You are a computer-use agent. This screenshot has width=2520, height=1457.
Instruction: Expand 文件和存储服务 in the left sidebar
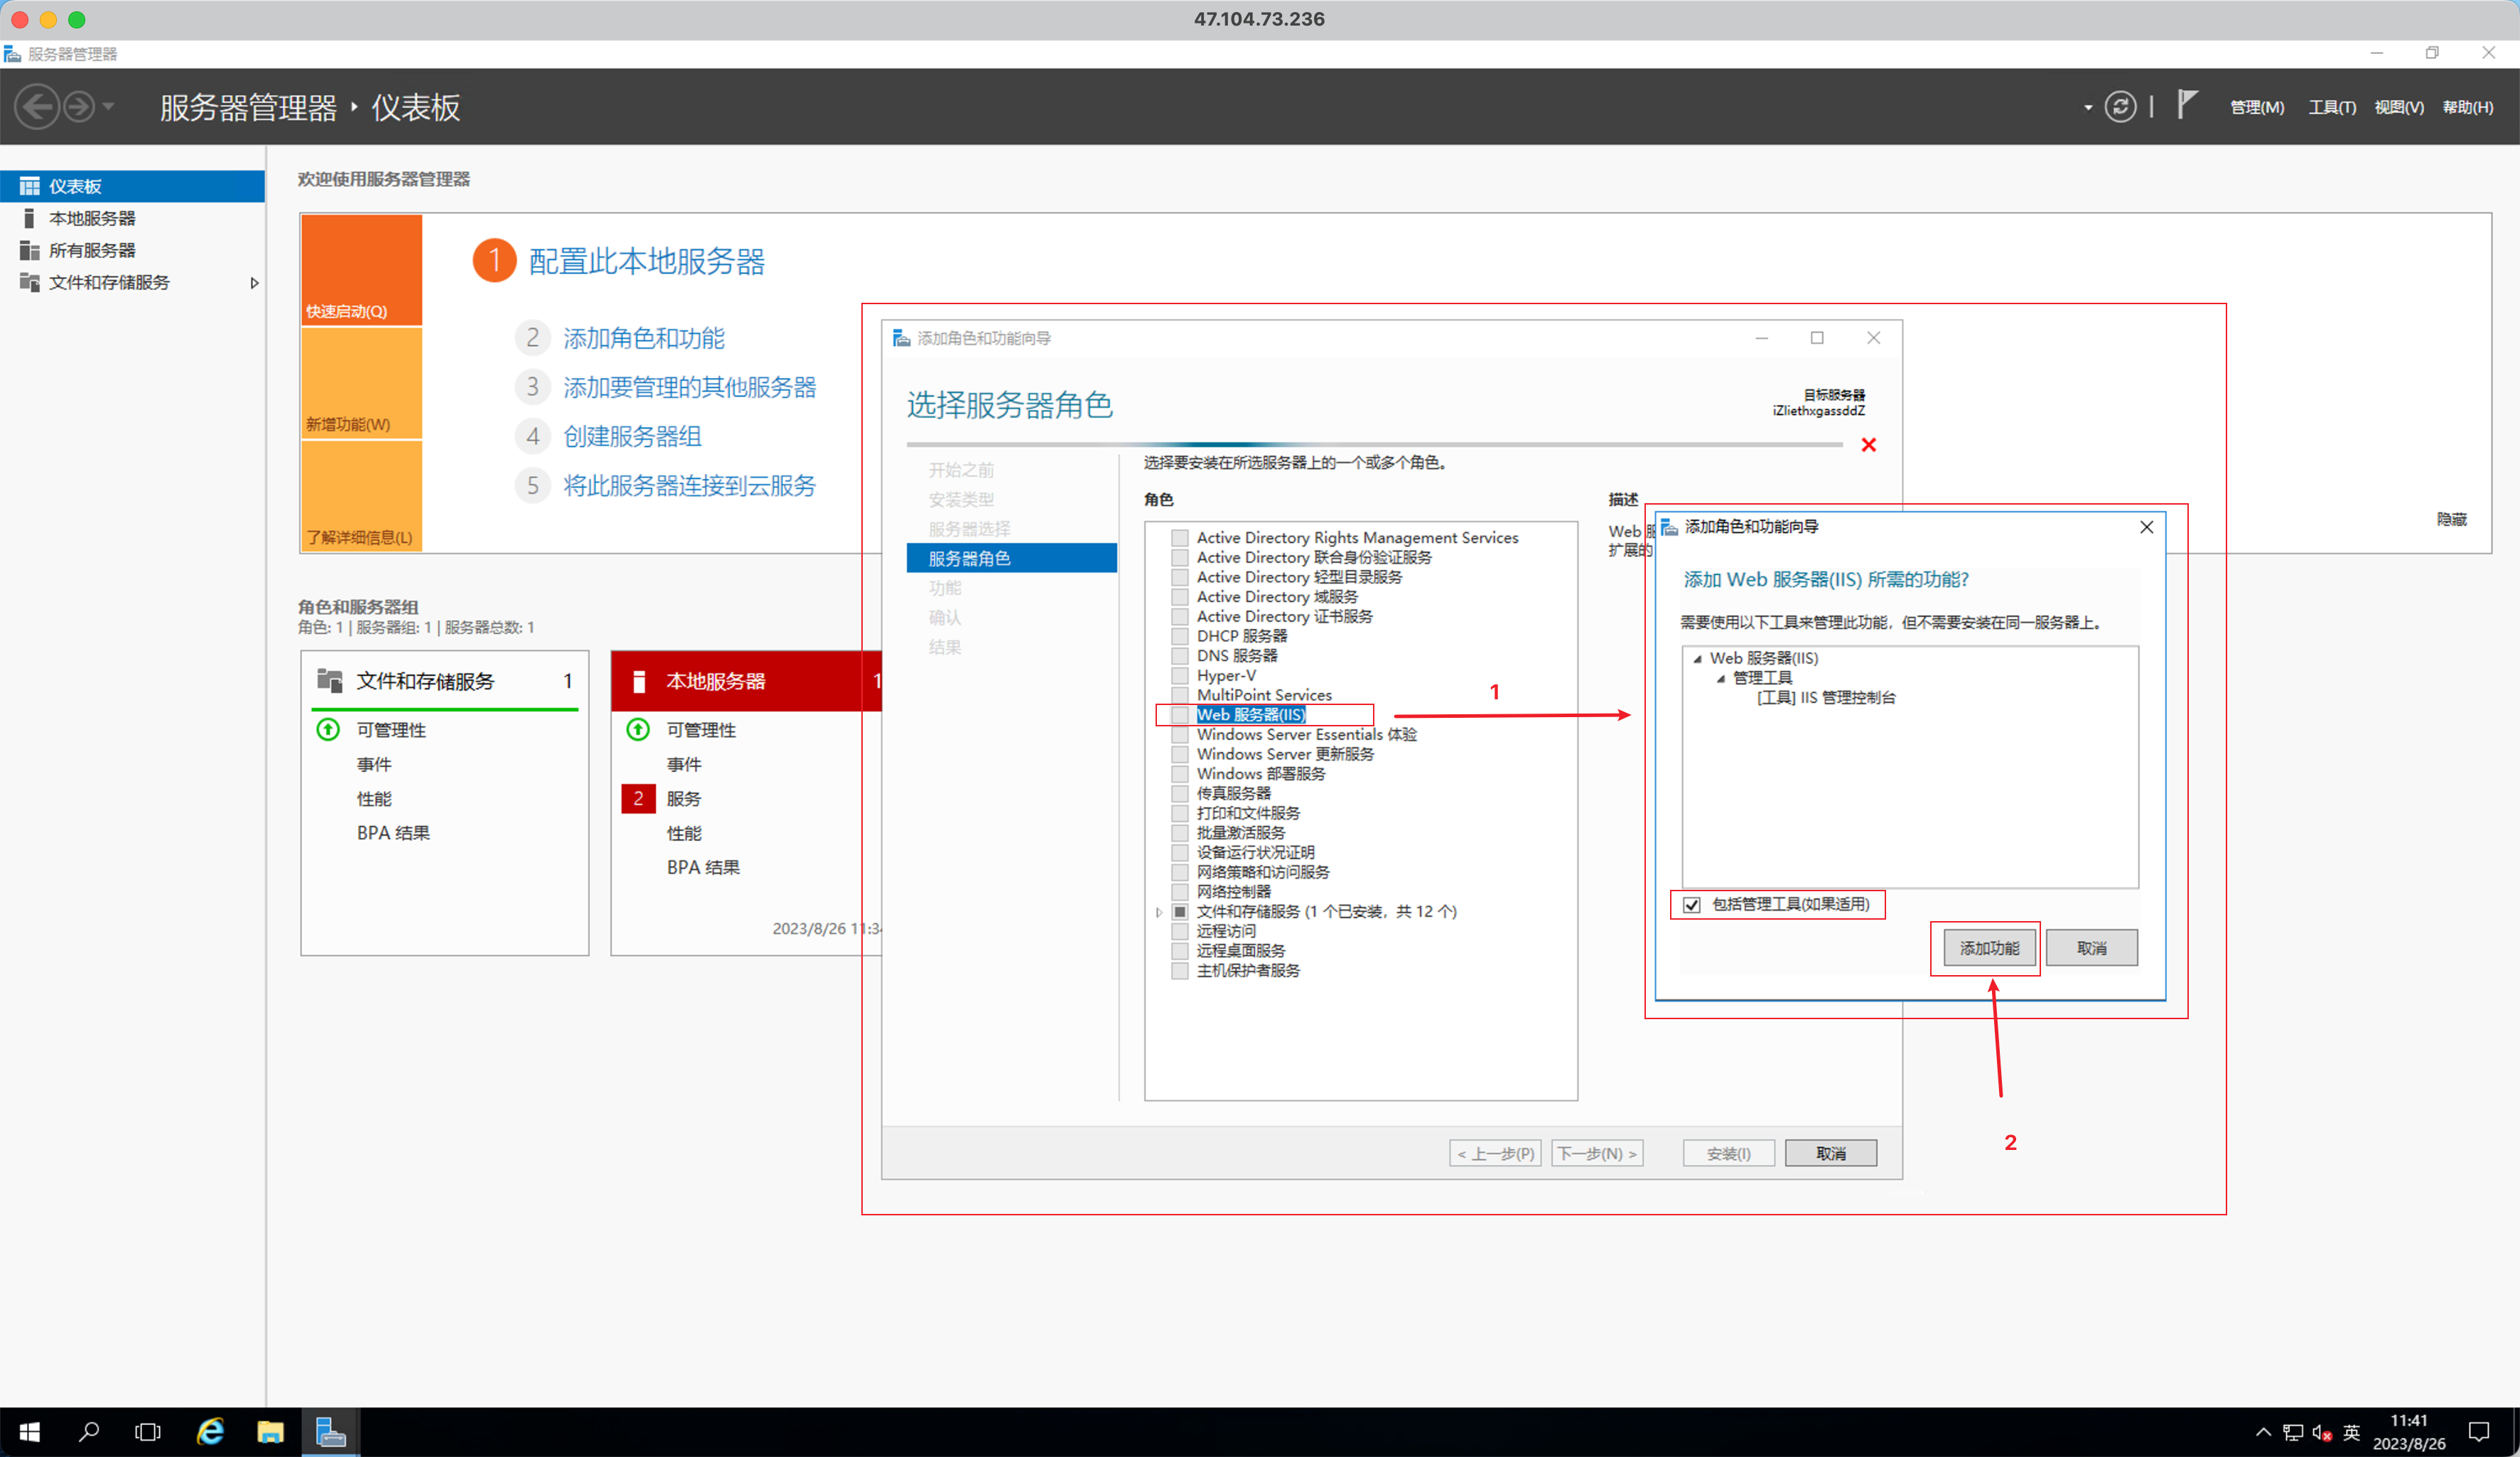(x=255, y=283)
